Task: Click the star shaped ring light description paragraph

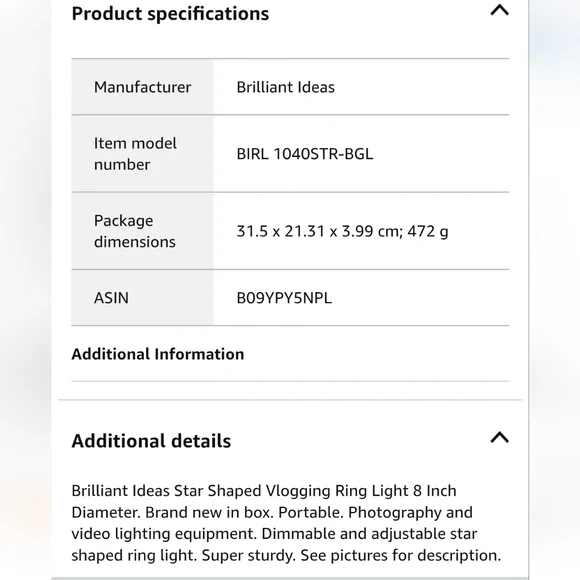Action: tap(286, 523)
